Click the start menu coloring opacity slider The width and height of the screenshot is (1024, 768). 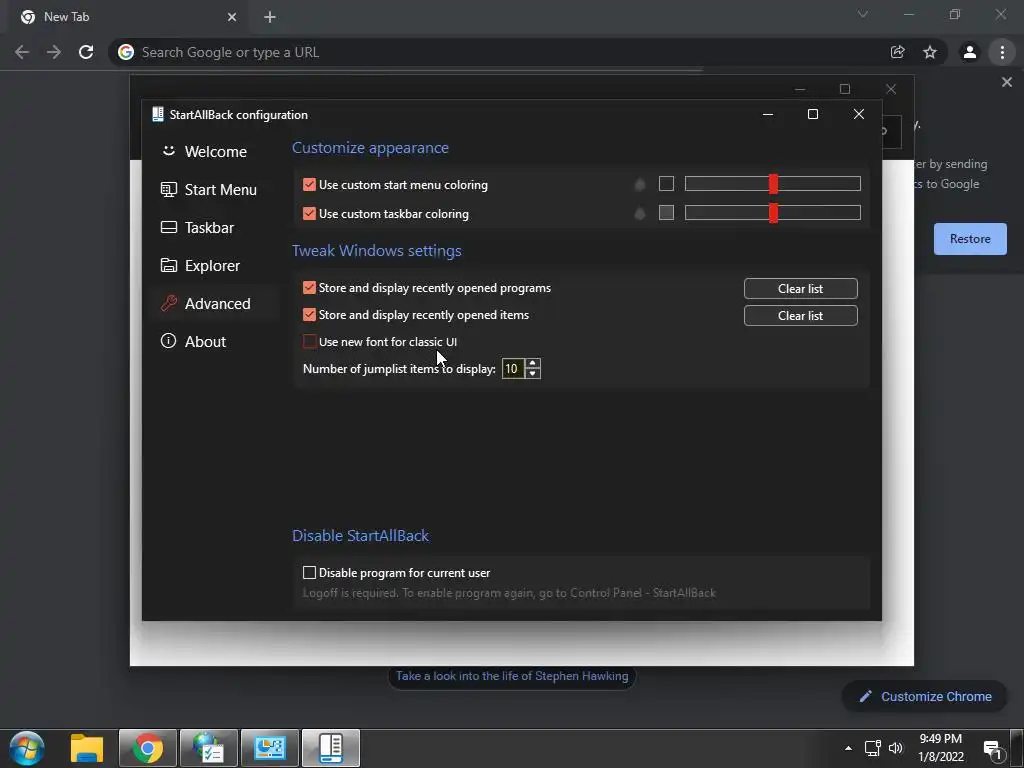[x=773, y=184]
